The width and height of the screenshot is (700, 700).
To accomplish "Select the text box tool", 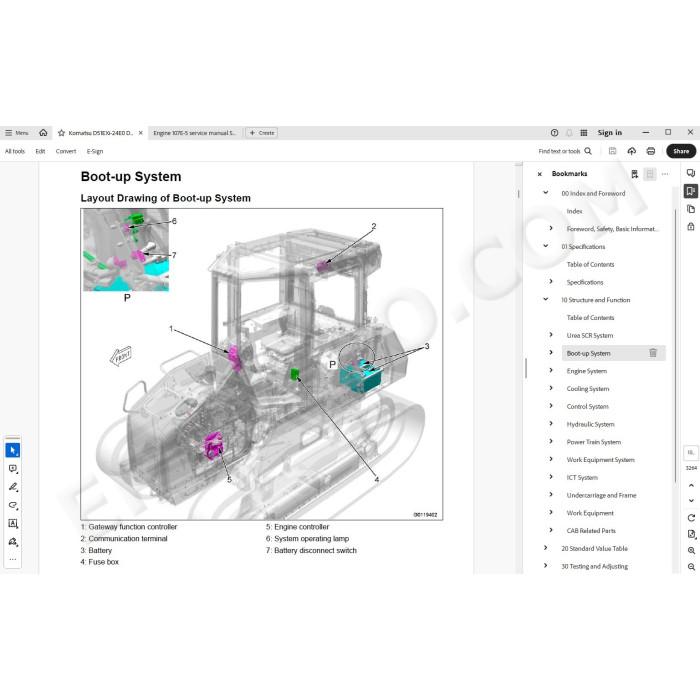I will [12, 523].
